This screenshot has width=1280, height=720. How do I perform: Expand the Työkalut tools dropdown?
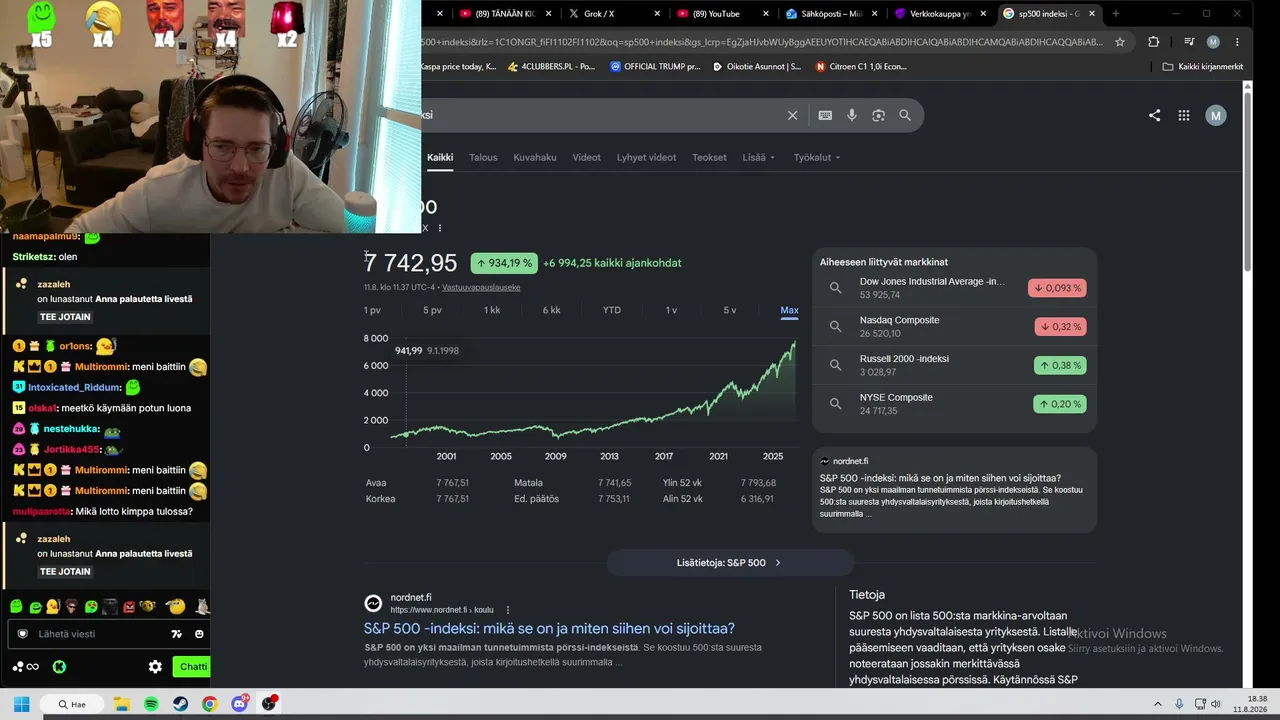[817, 157]
